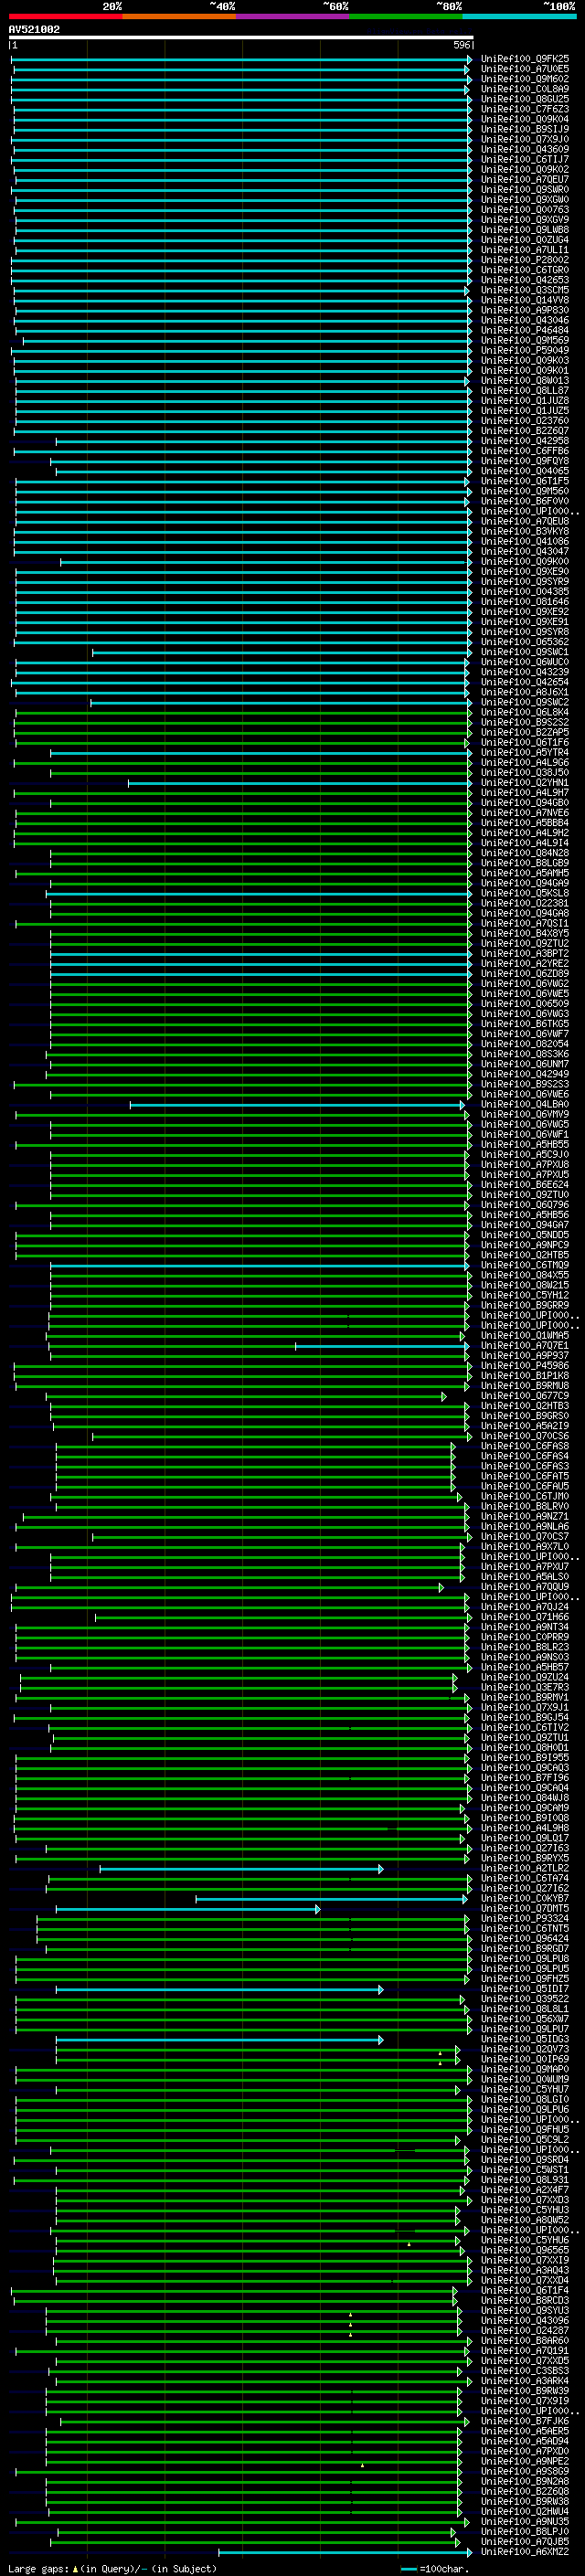Screen dimensions: 585x2576
Task: Select hit label UniRef100_C6TIJ7
Action: point(524,159)
